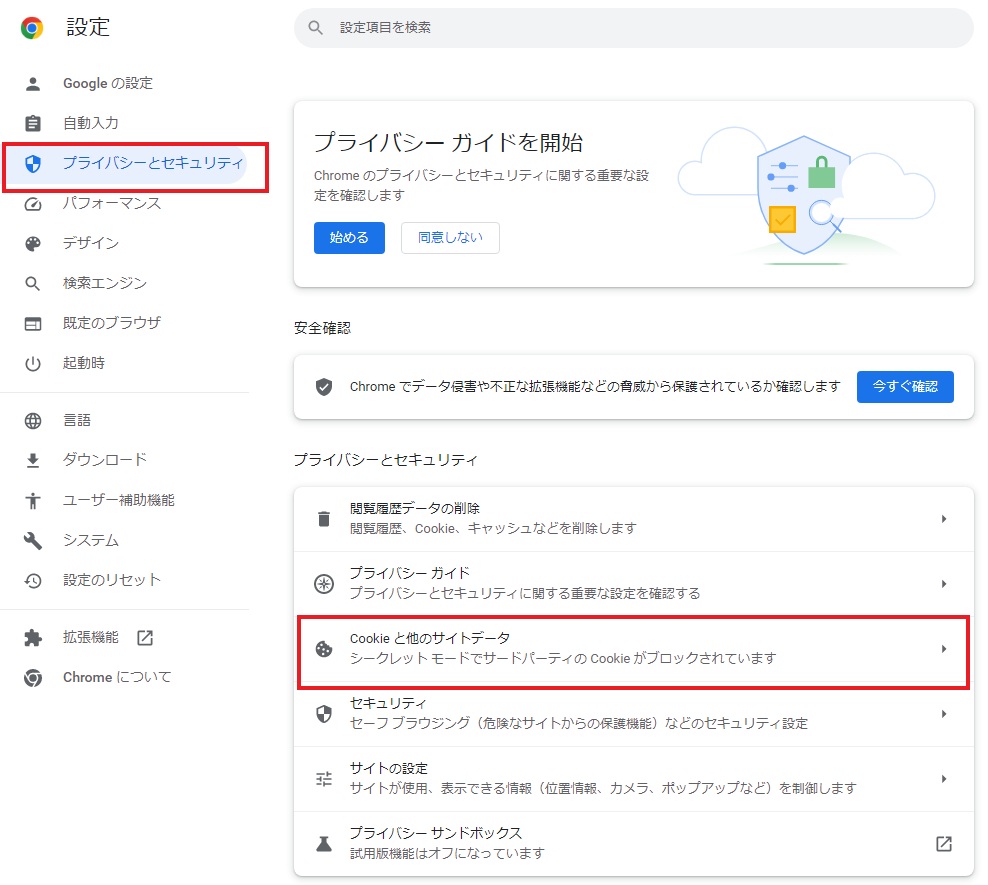This screenshot has height=885, width=988.
Task: Click the magnifier icon for 検索エンジン
Action: [x=33, y=284]
